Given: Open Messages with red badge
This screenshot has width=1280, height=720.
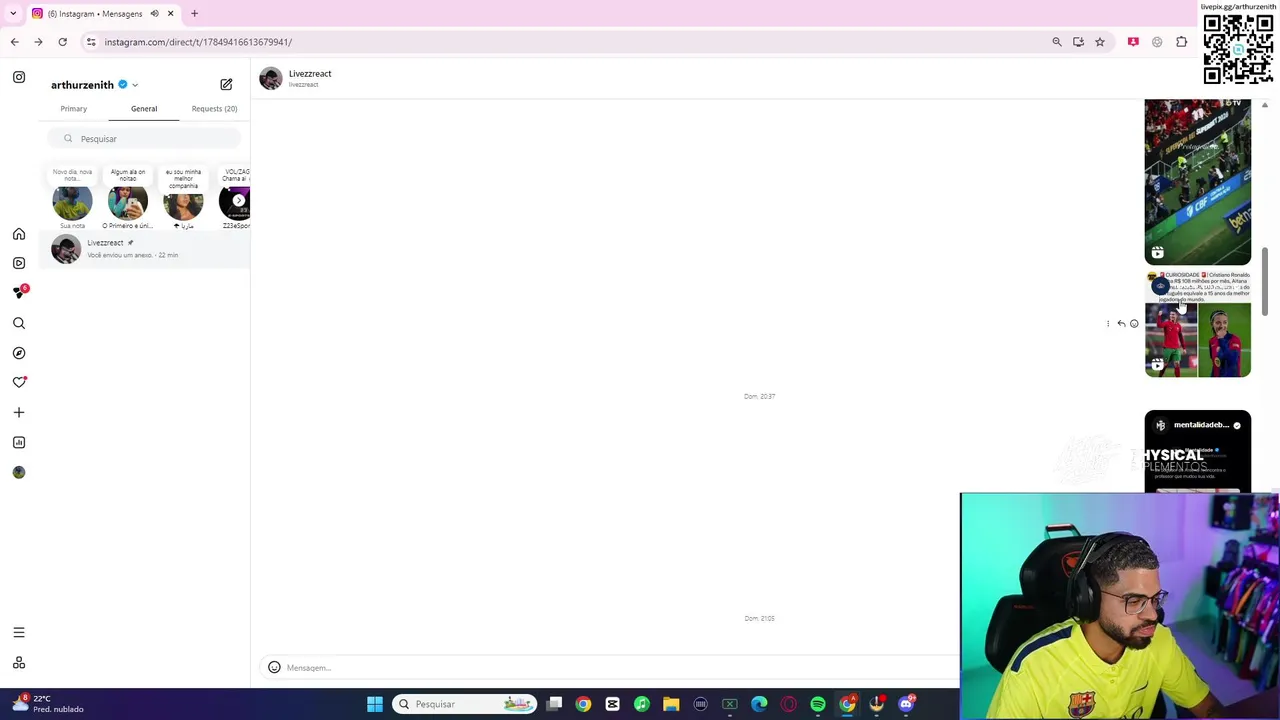Looking at the screenshot, I should coord(19,292).
